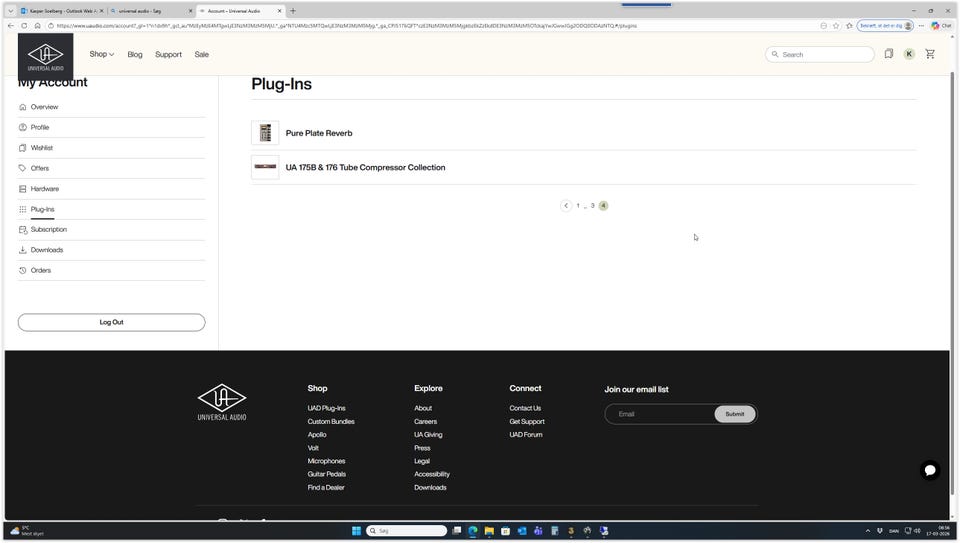Open the Profile section
This screenshot has height=543, width=960.
pyautogui.click(x=40, y=127)
